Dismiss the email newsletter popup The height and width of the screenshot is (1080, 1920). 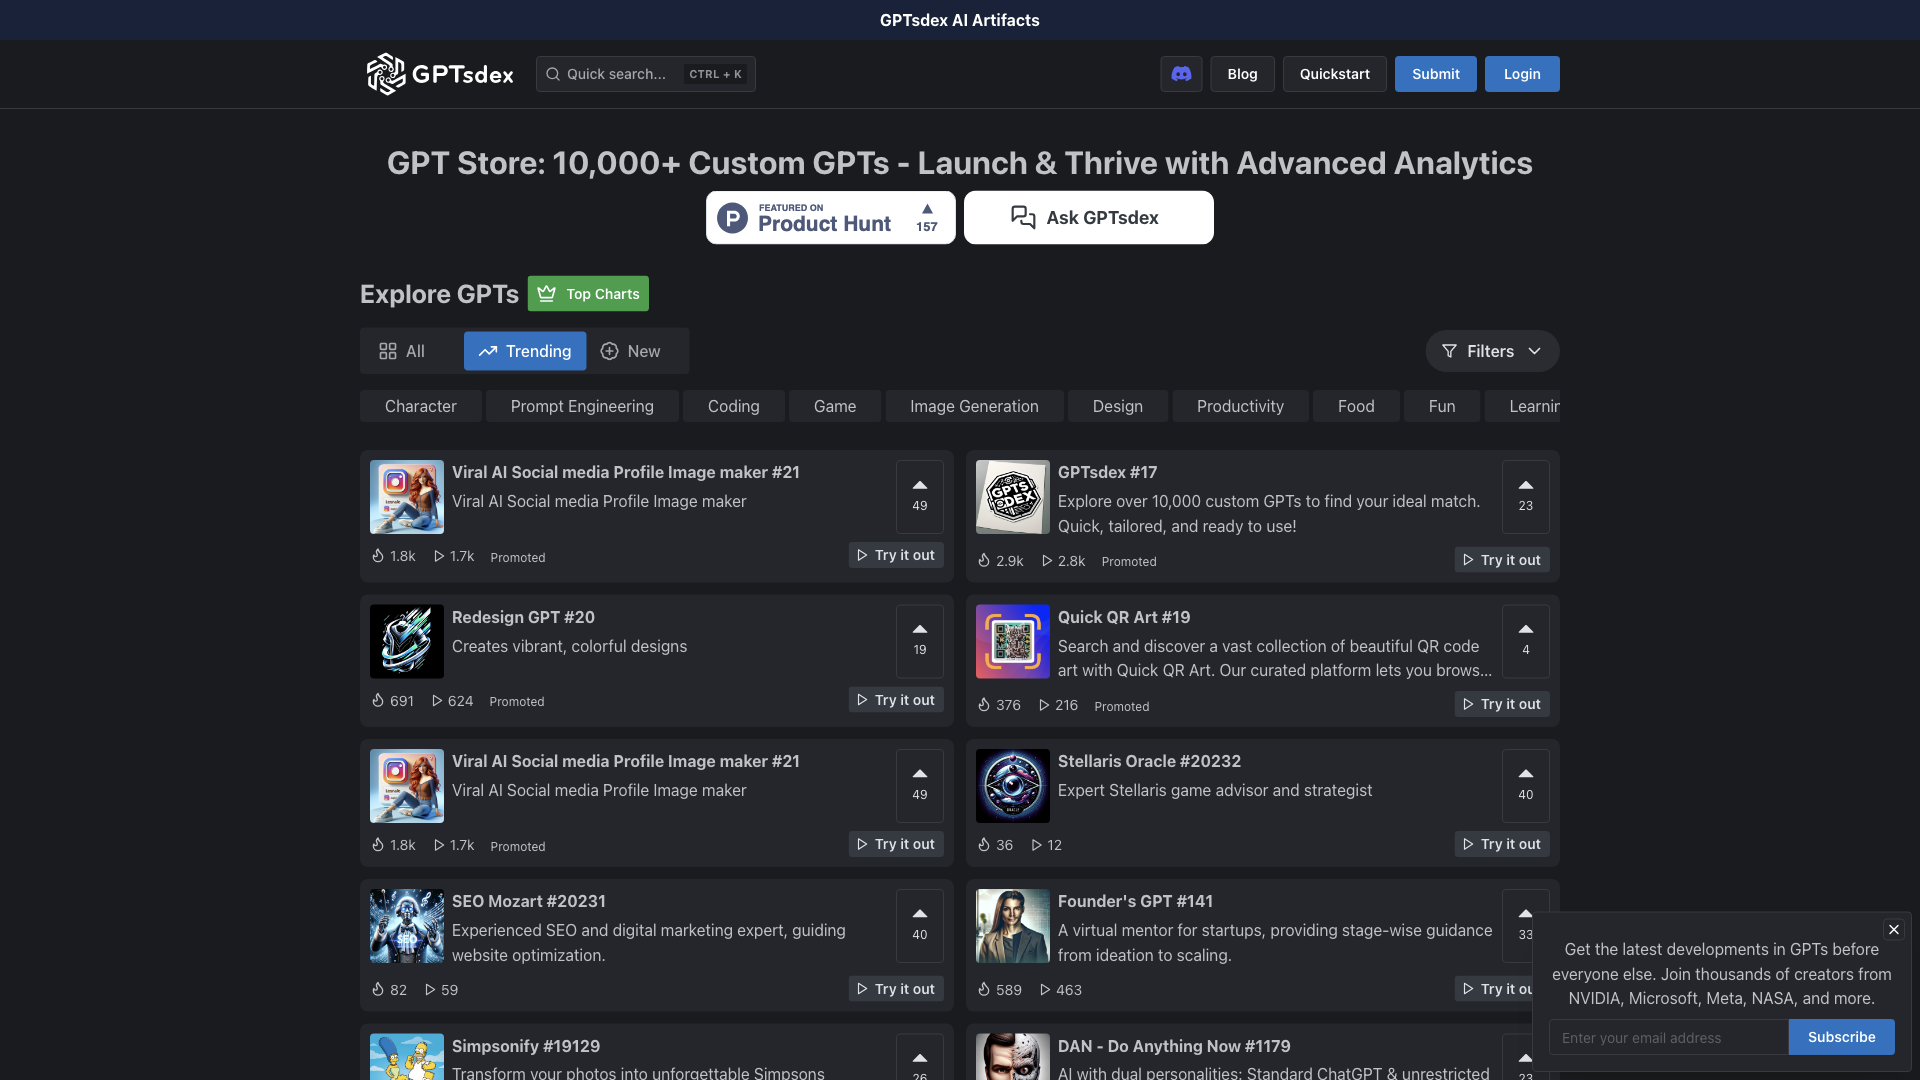1893,930
